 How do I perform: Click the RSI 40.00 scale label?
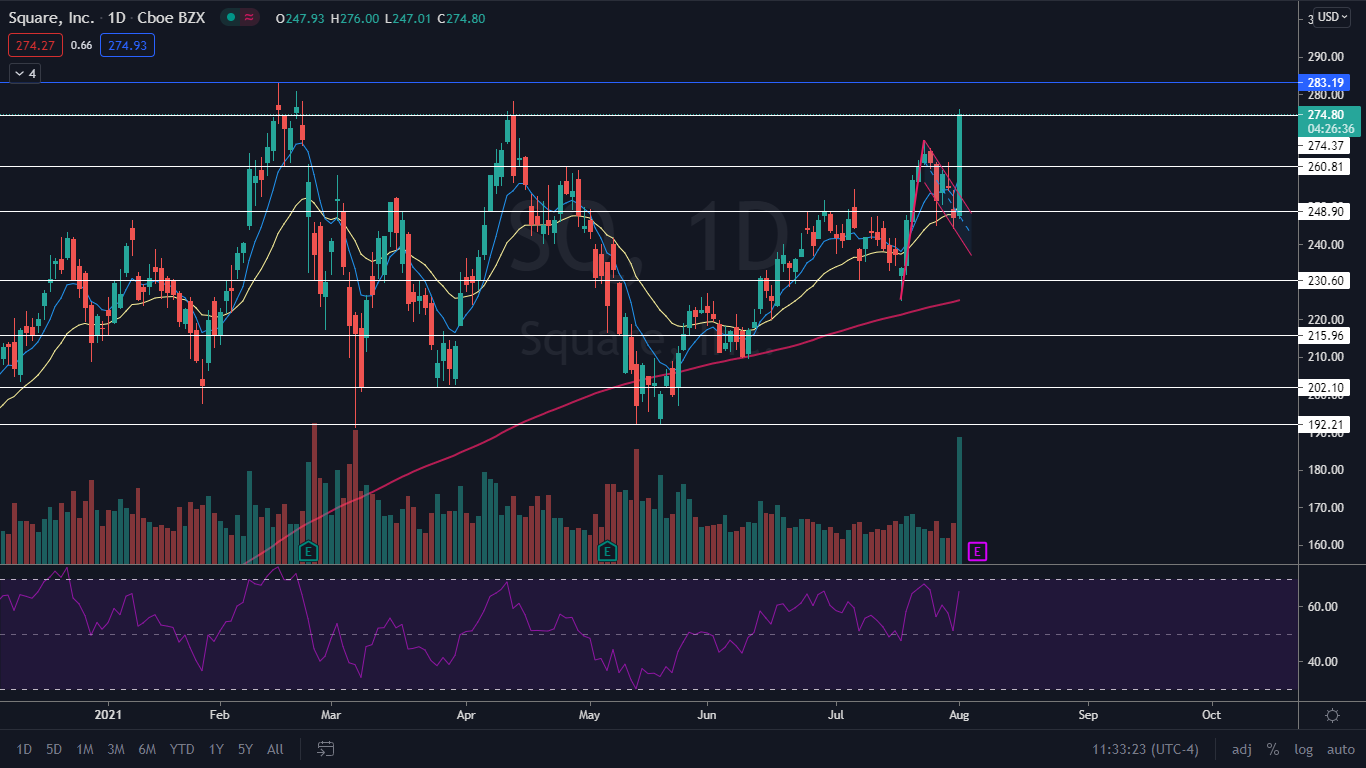1323,662
